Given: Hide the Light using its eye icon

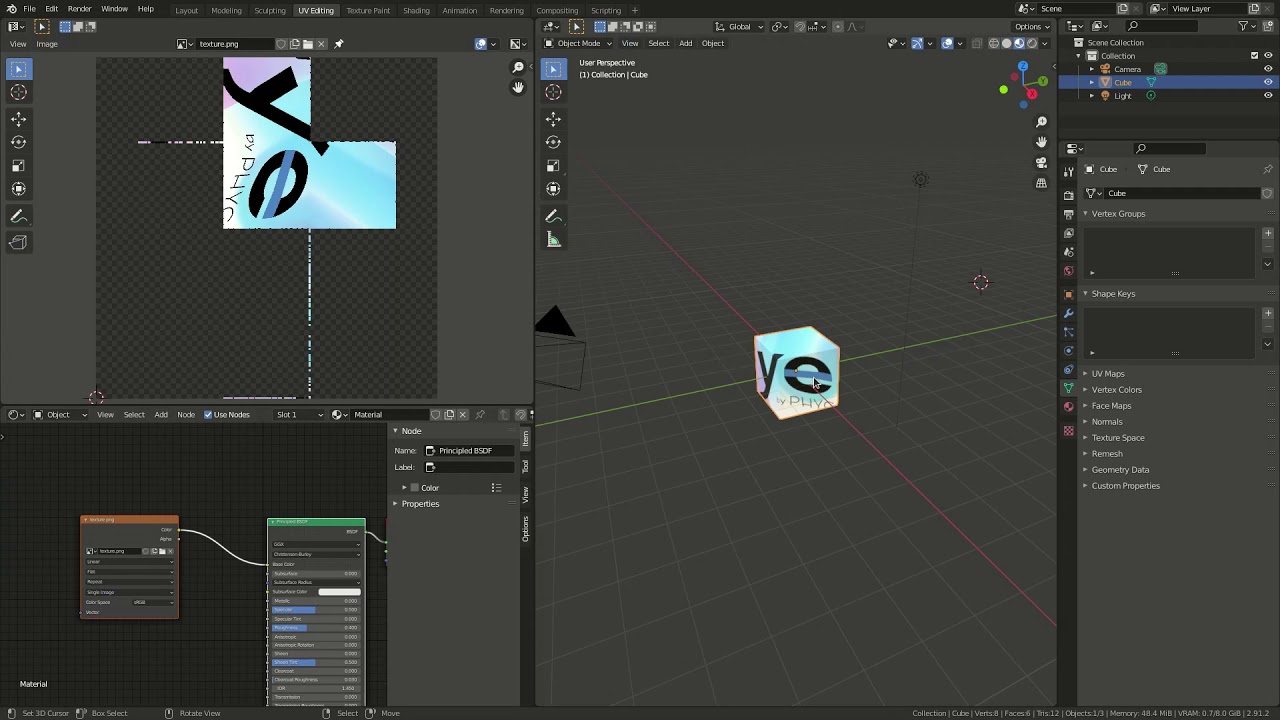Looking at the screenshot, I should 1268,96.
